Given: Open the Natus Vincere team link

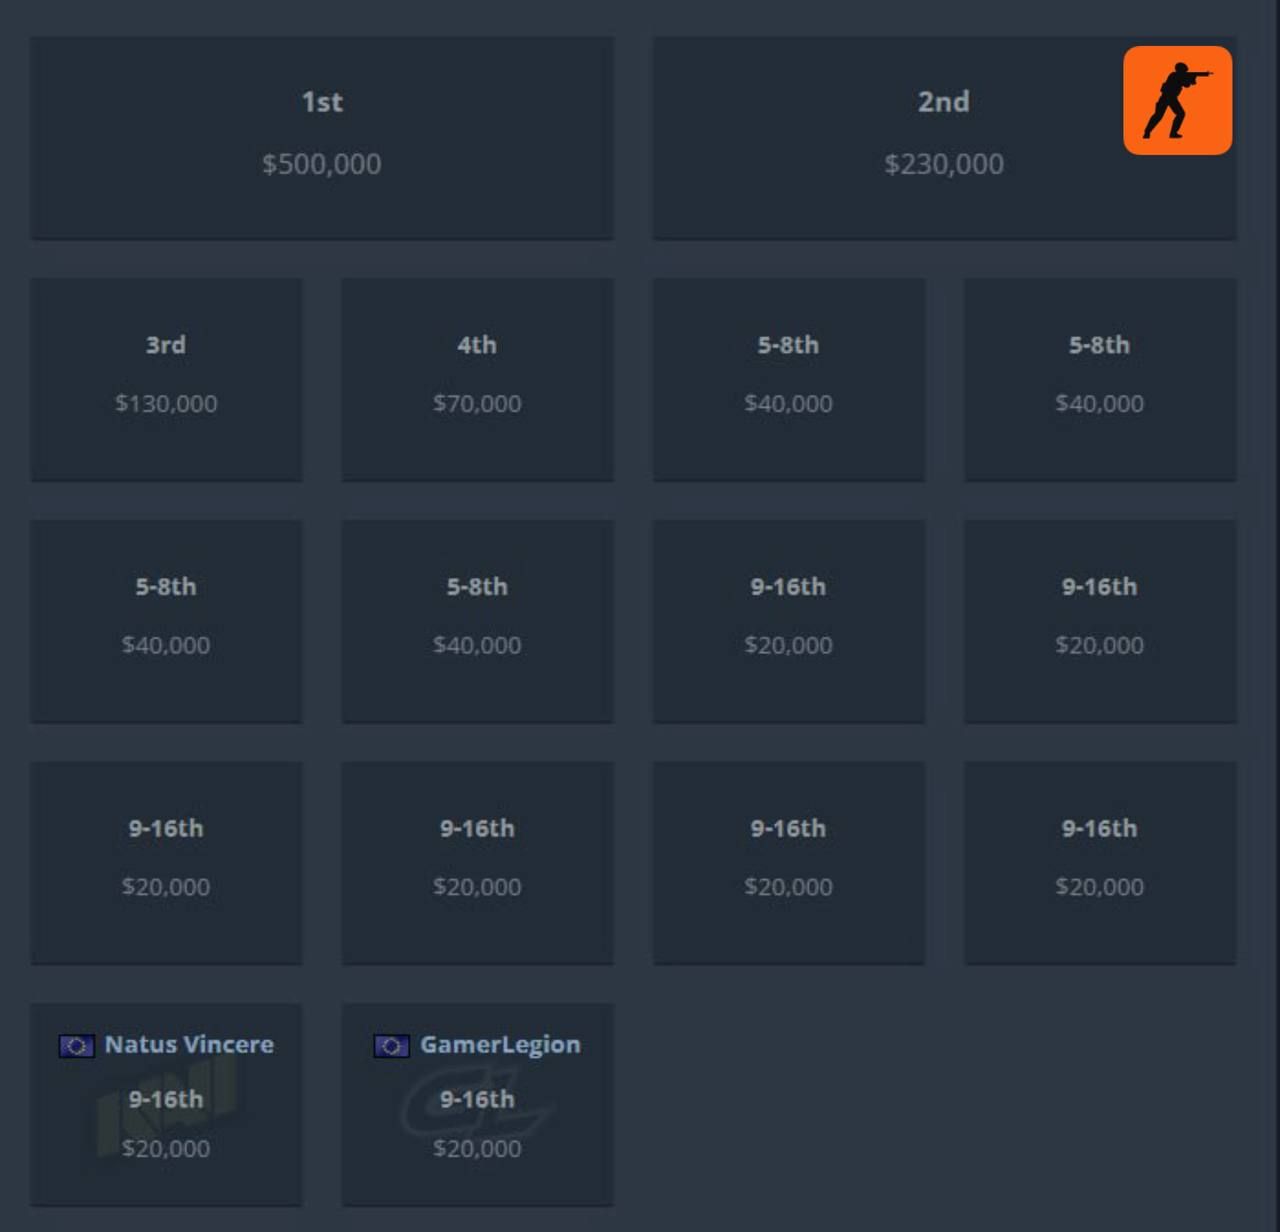Looking at the screenshot, I should coord(189,1044).
